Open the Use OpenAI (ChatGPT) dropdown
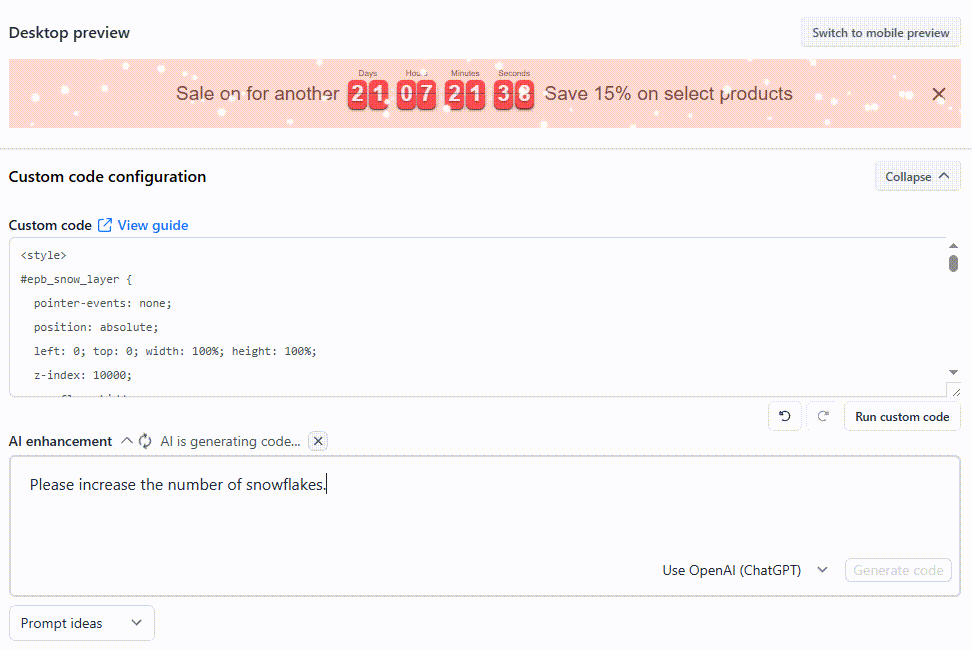Screen dimensions: 972x650 point(745,570)
